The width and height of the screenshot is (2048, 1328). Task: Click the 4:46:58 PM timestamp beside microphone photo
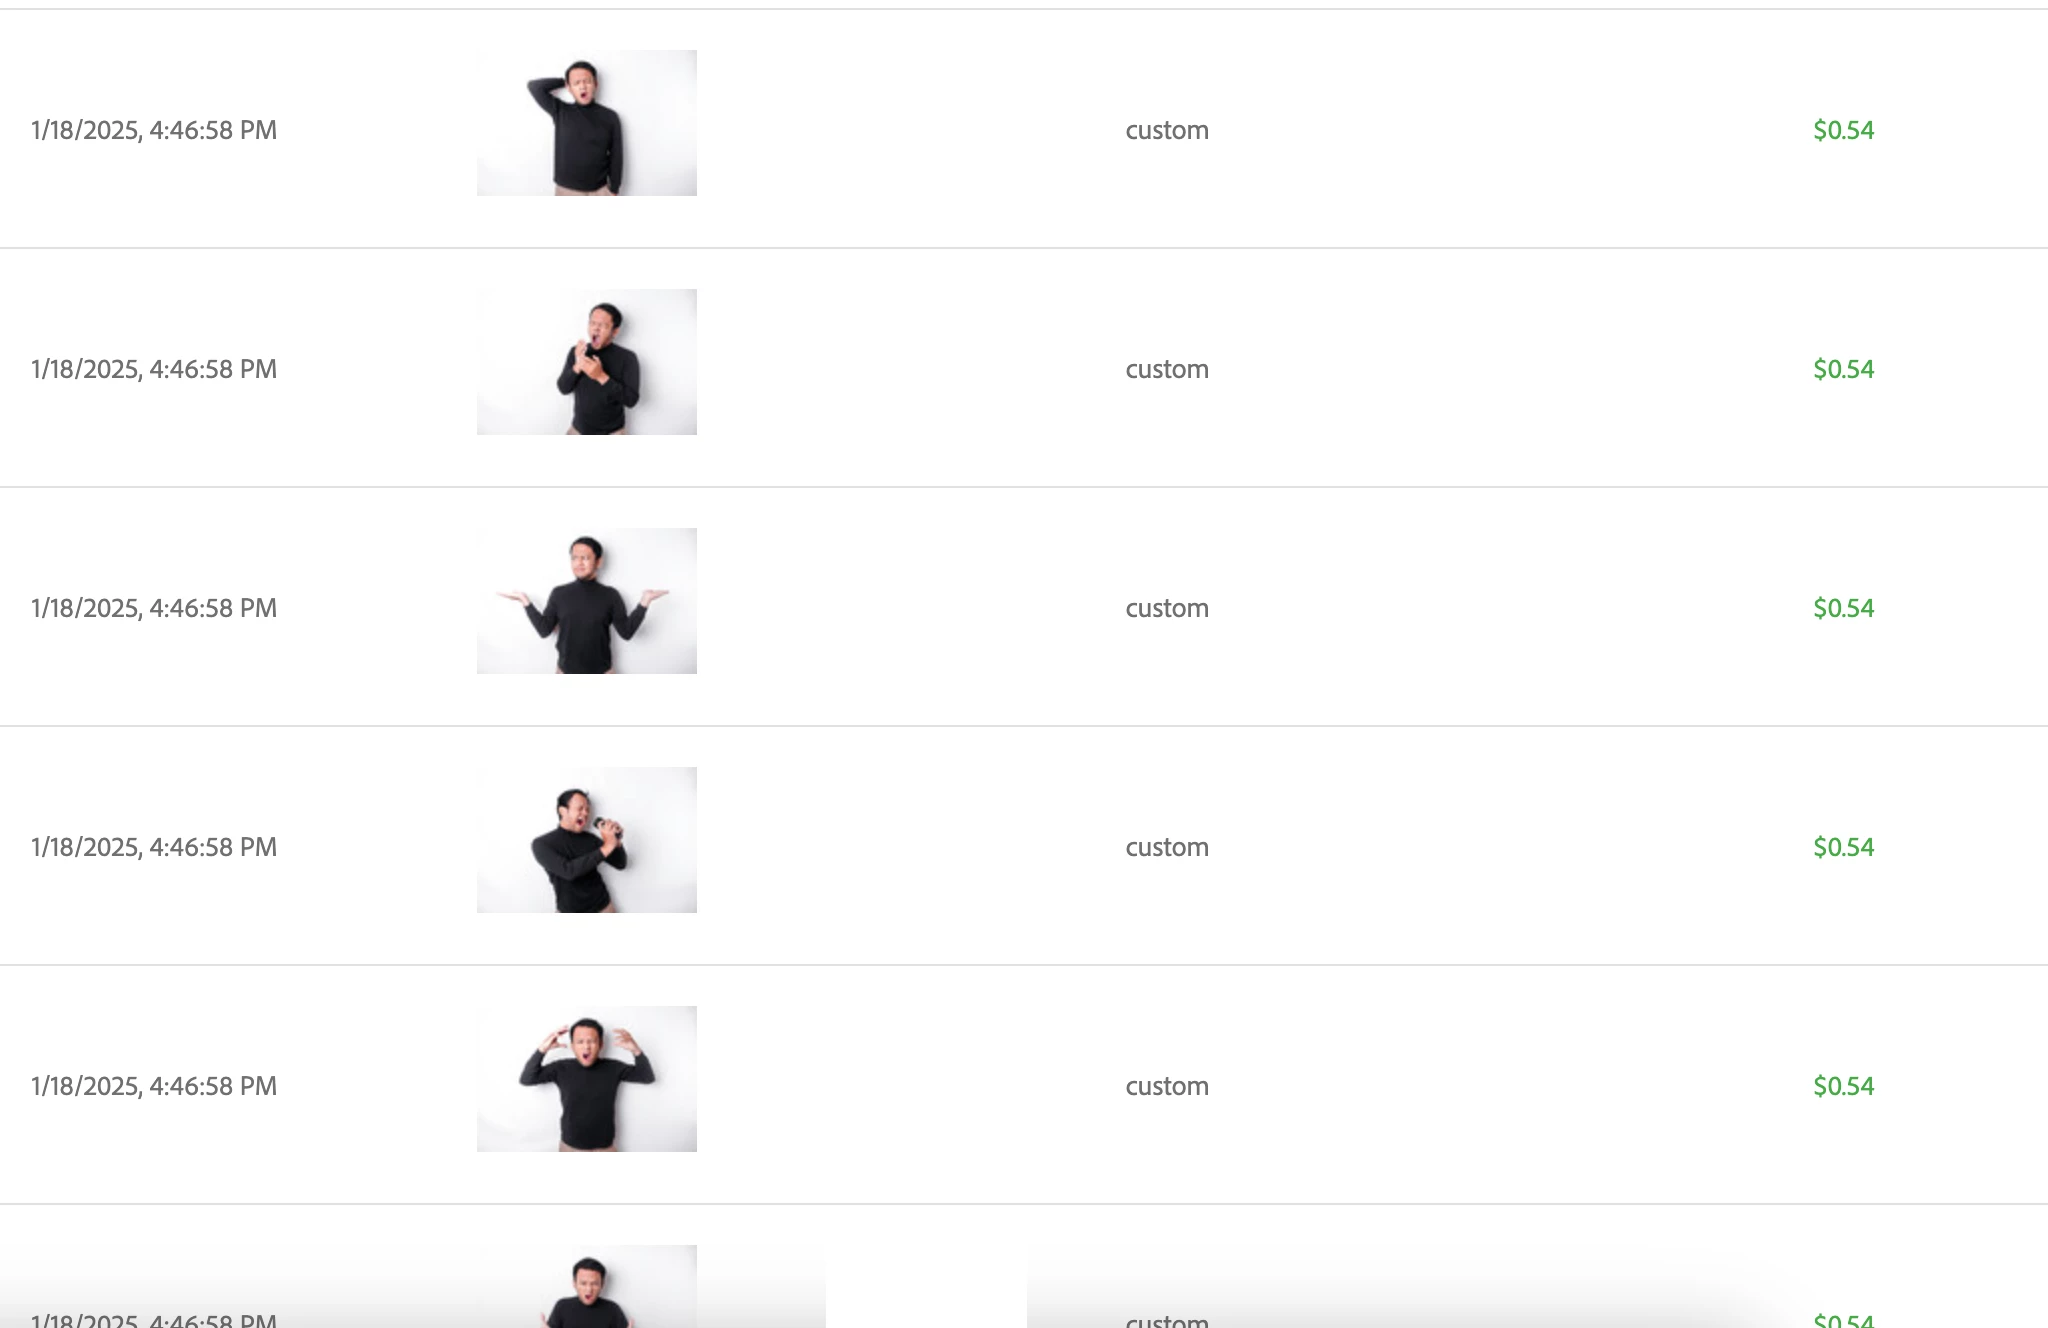[214, 847]
